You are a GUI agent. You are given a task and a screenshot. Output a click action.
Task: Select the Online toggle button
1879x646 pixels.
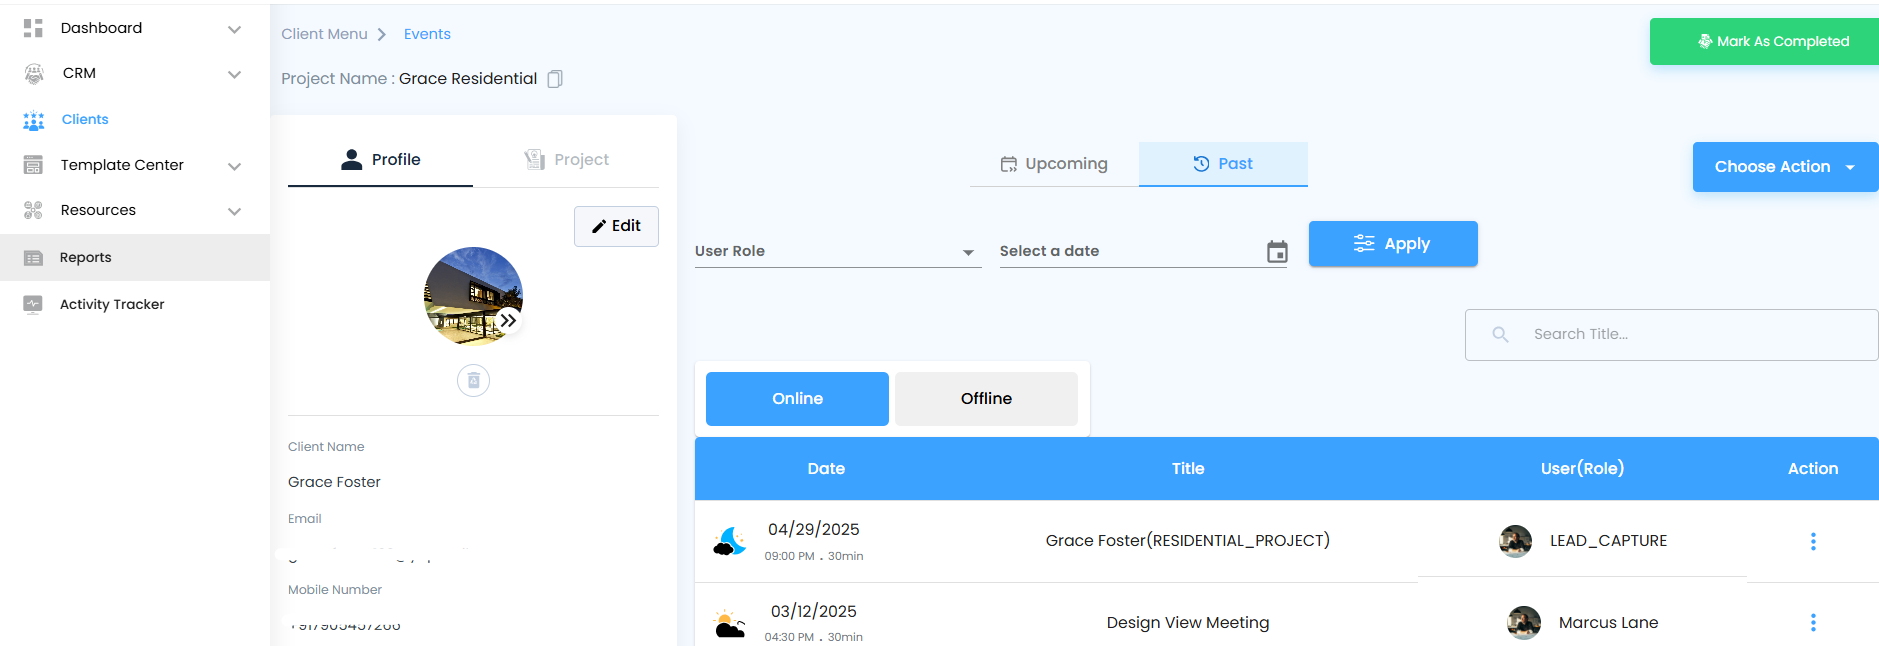coord(797,399)
